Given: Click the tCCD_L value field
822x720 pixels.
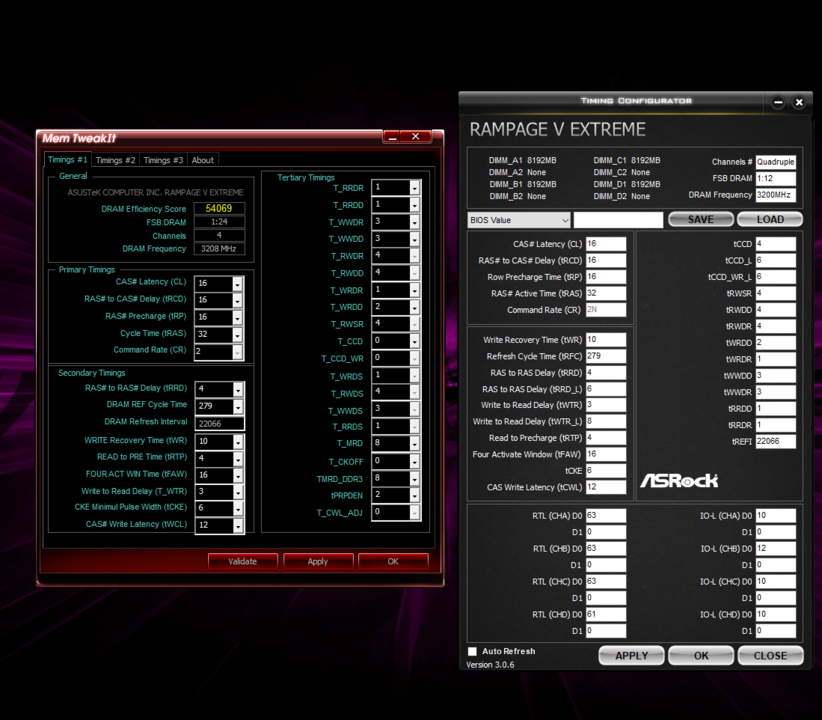Looking at the screenshot, I should (775, 261).
